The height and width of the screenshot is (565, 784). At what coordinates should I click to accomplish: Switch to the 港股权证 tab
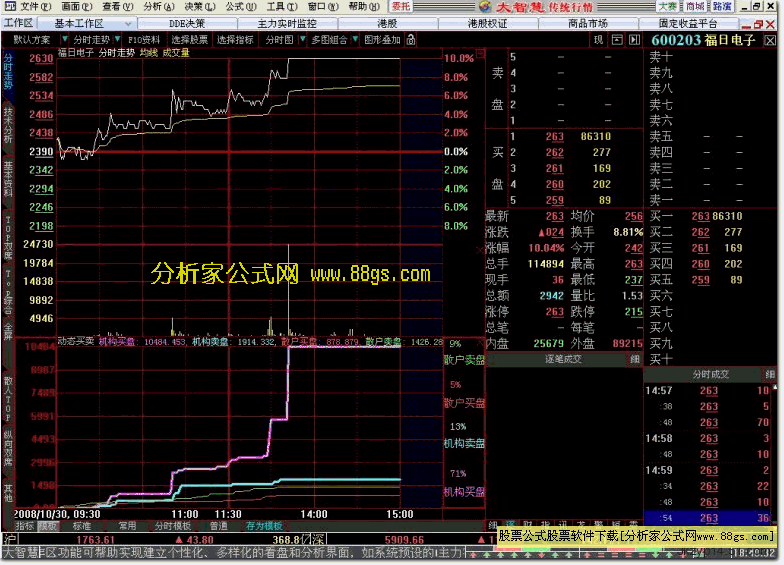coord(488,24)
